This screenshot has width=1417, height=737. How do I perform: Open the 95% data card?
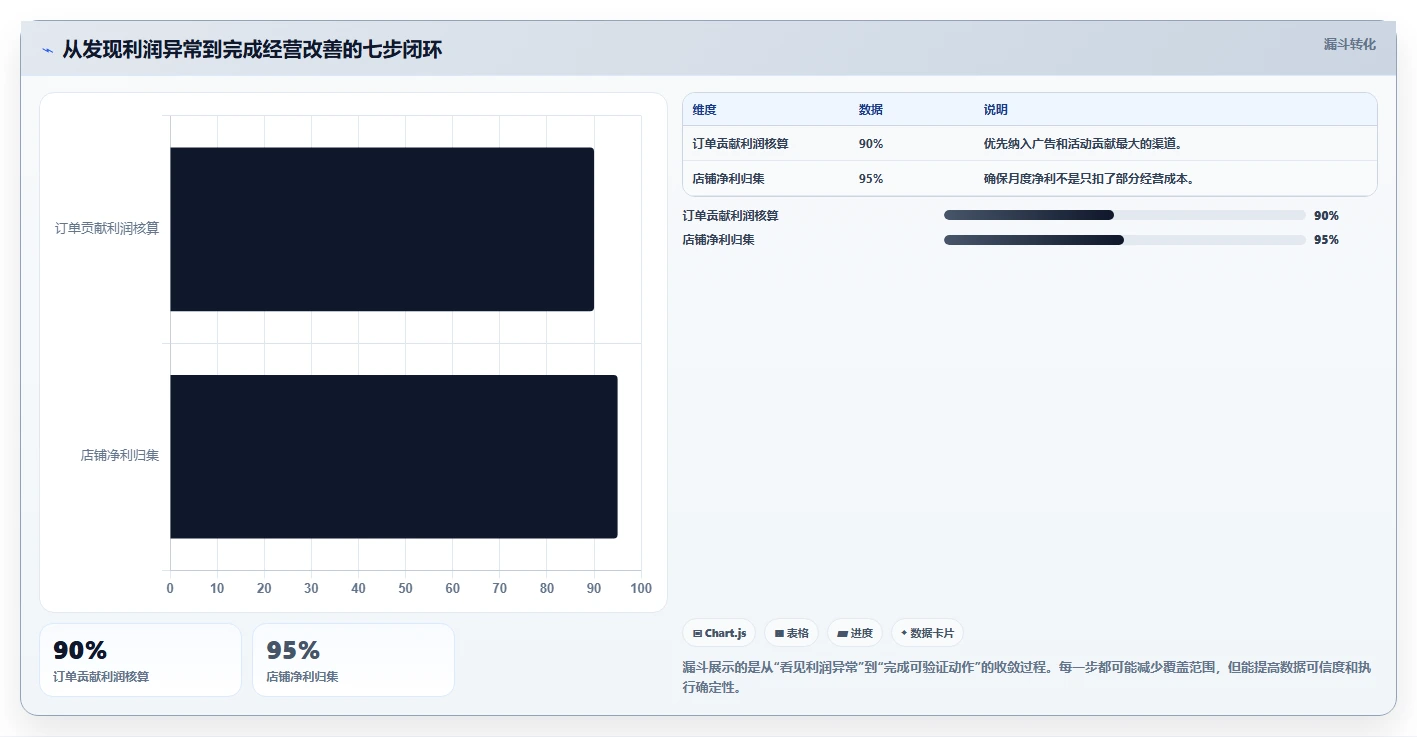pyautogui.click(x=353, y=660)
